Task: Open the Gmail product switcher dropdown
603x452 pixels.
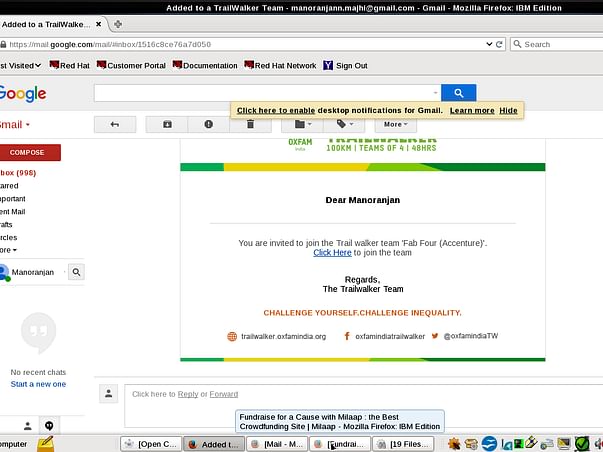Action: tap(15, 125)
